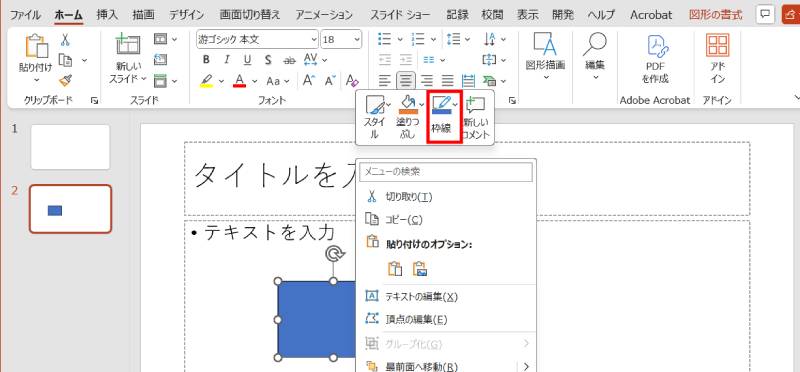800x372 pixels.
Task: Open the slide Section icon
Action: click(161, 80)
